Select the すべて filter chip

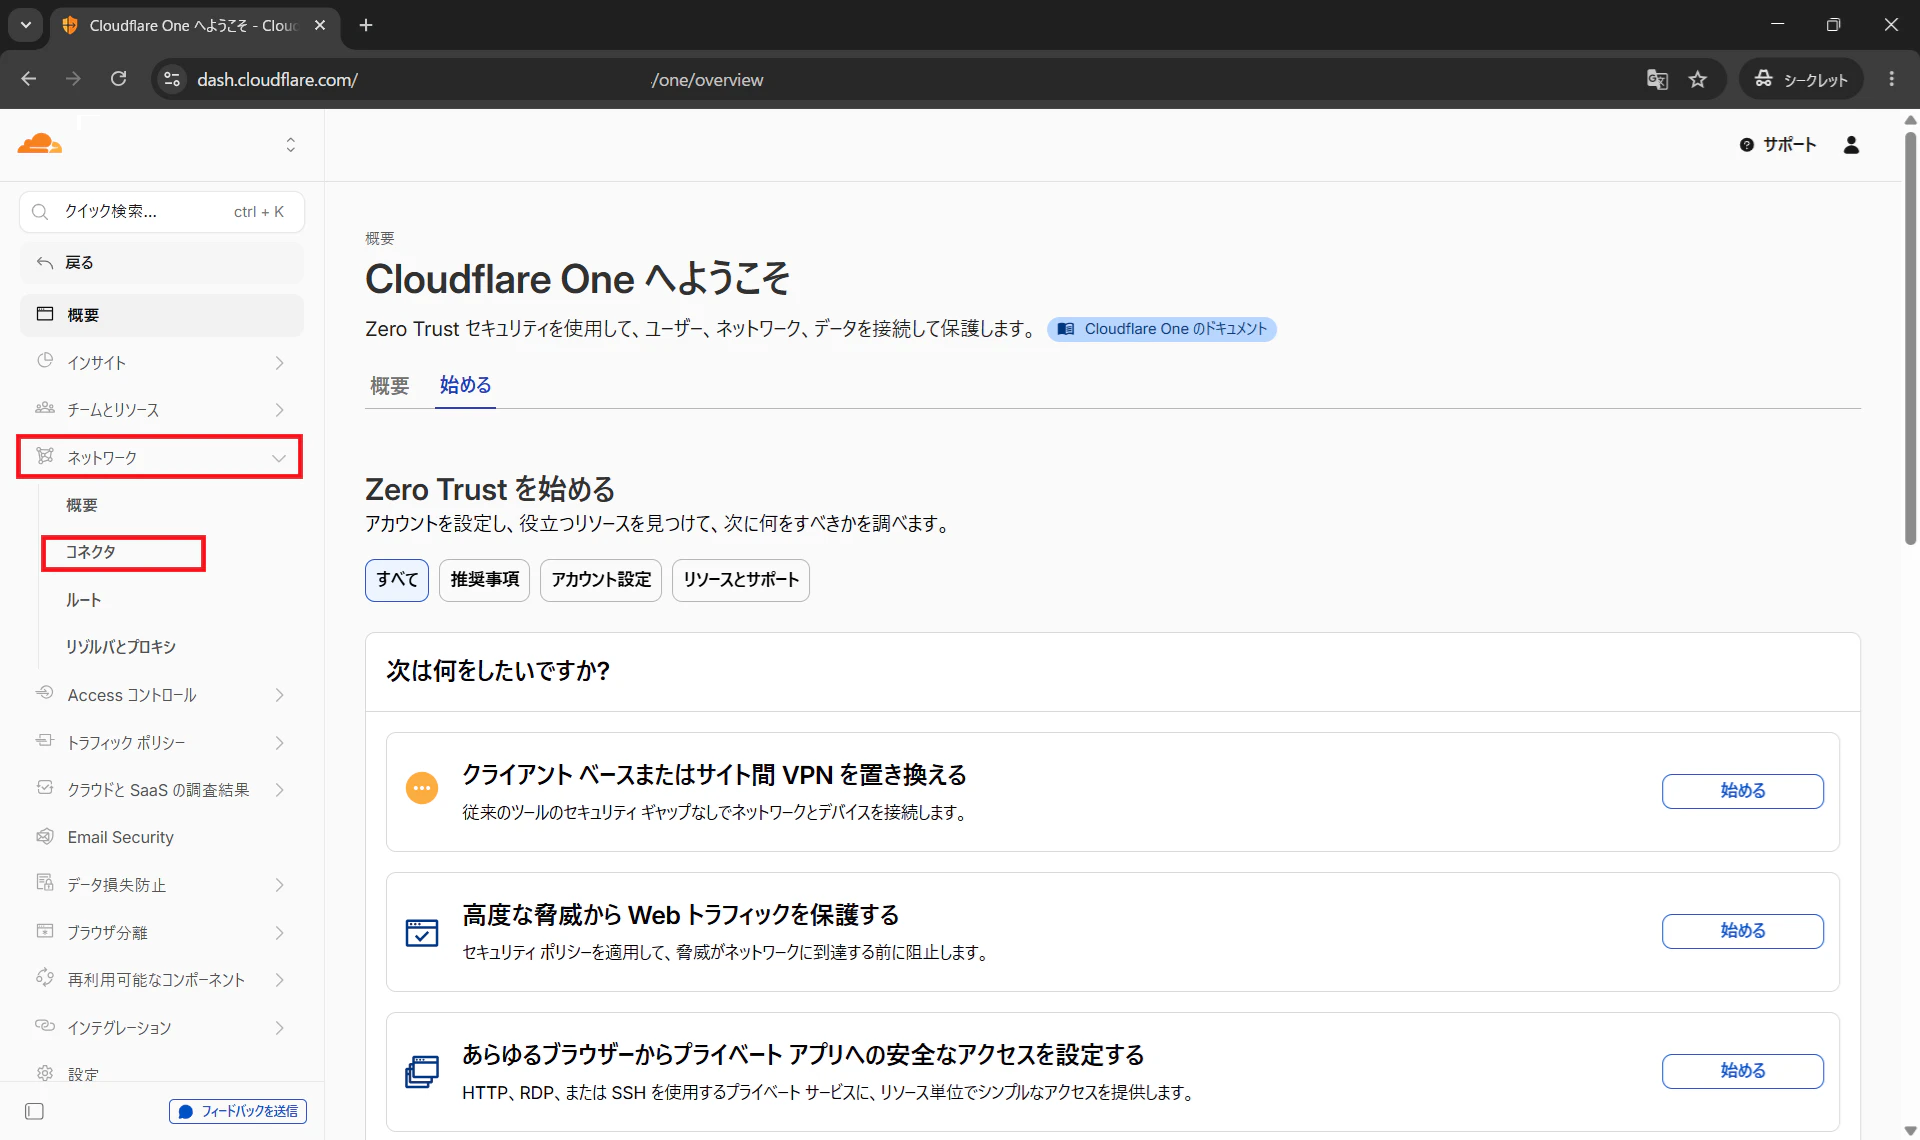397,580
